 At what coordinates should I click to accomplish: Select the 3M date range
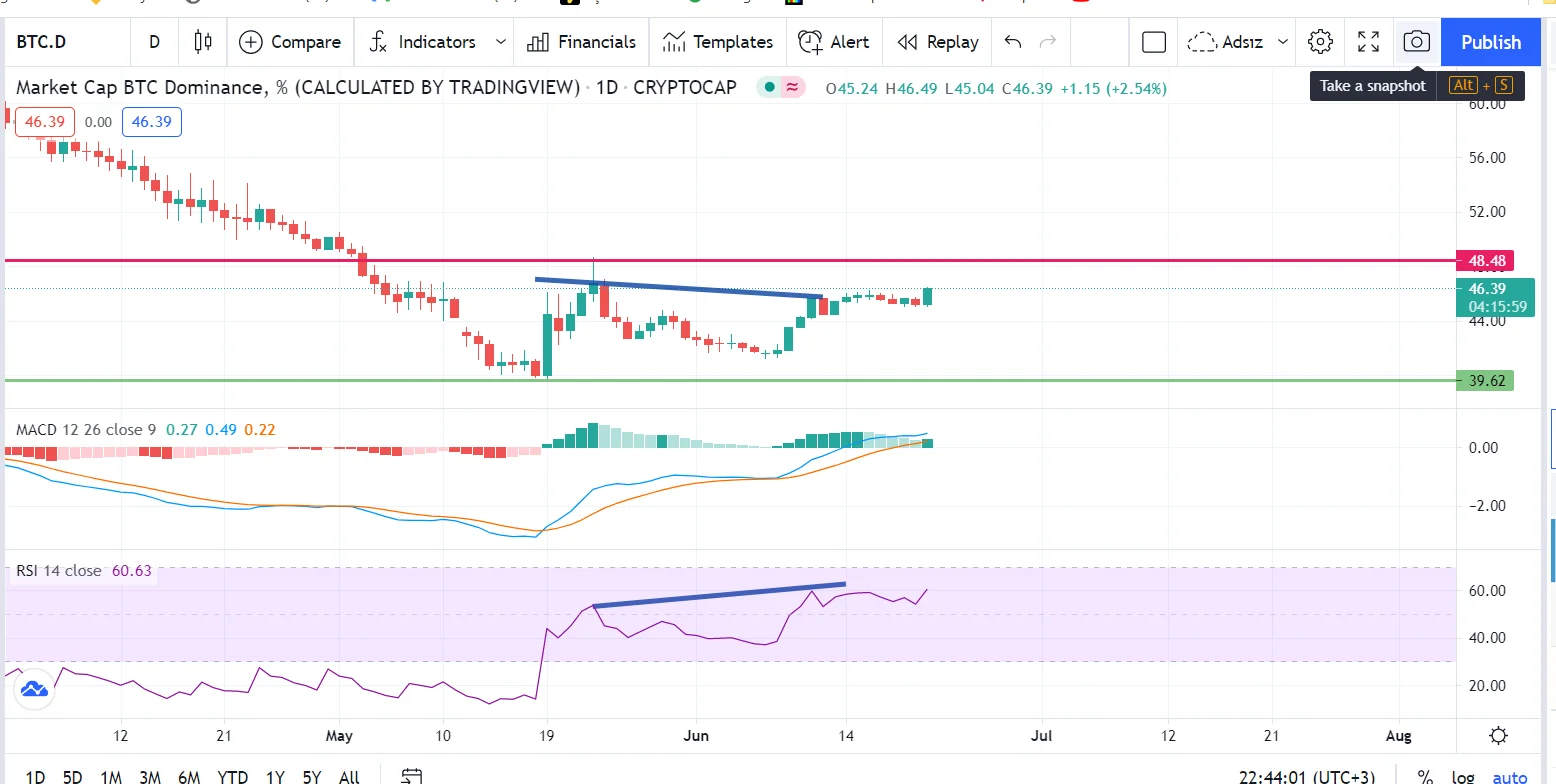point(150,776)
